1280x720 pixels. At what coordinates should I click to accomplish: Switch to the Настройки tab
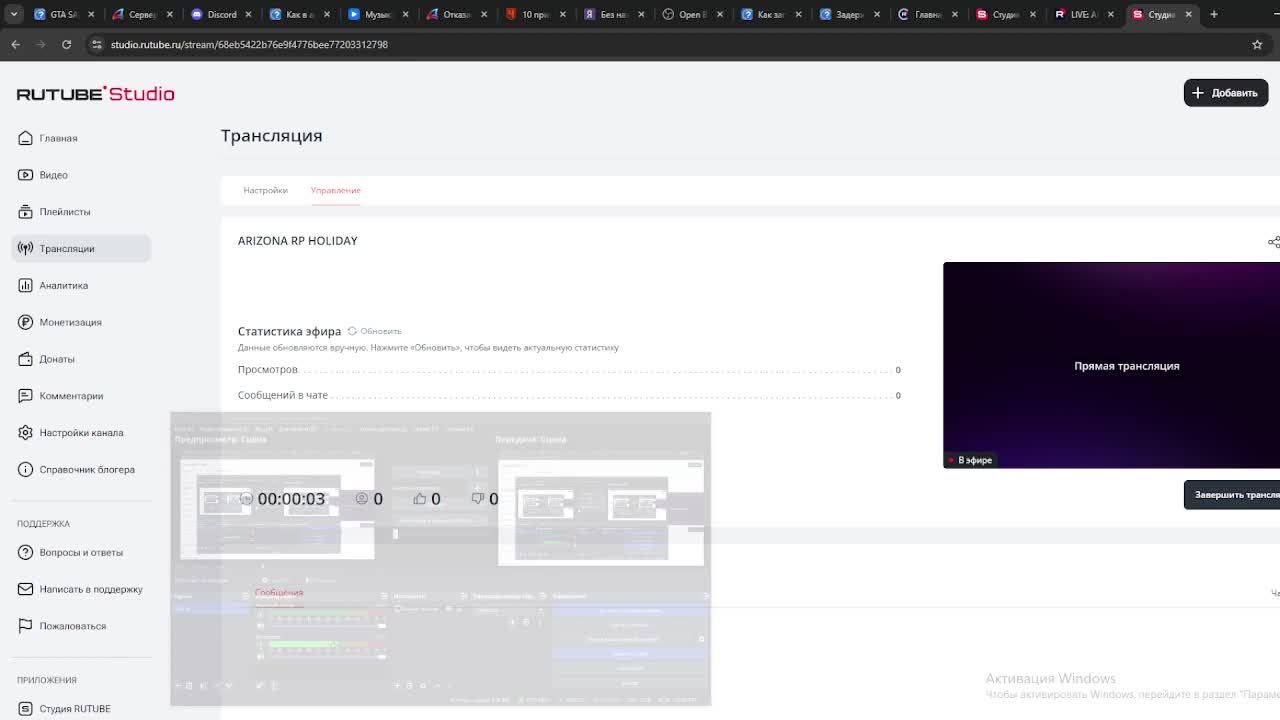(265, 190)
